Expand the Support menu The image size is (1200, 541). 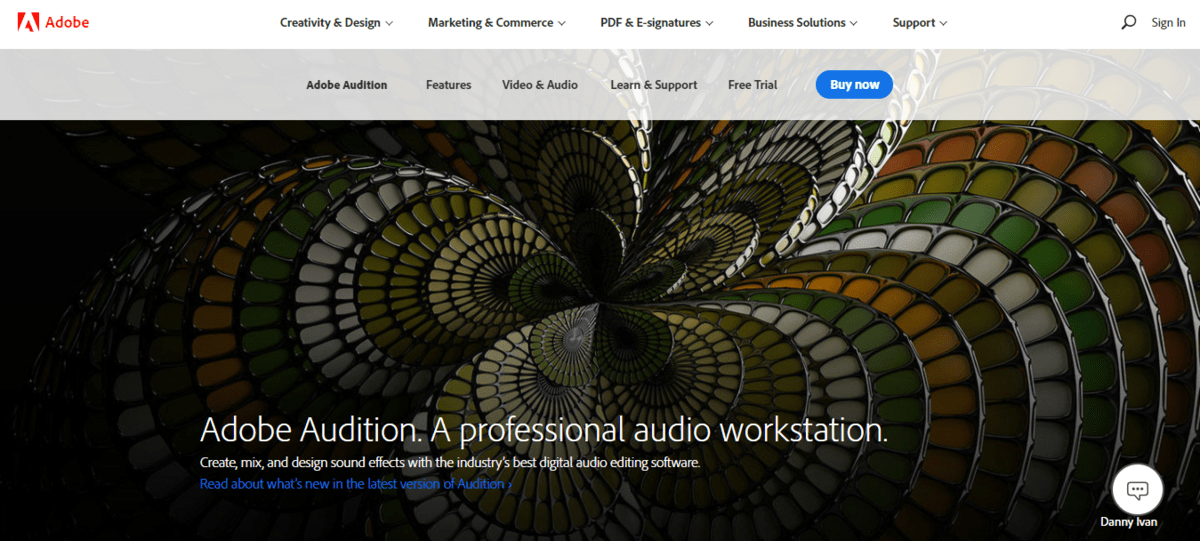[x=920, y=22]
